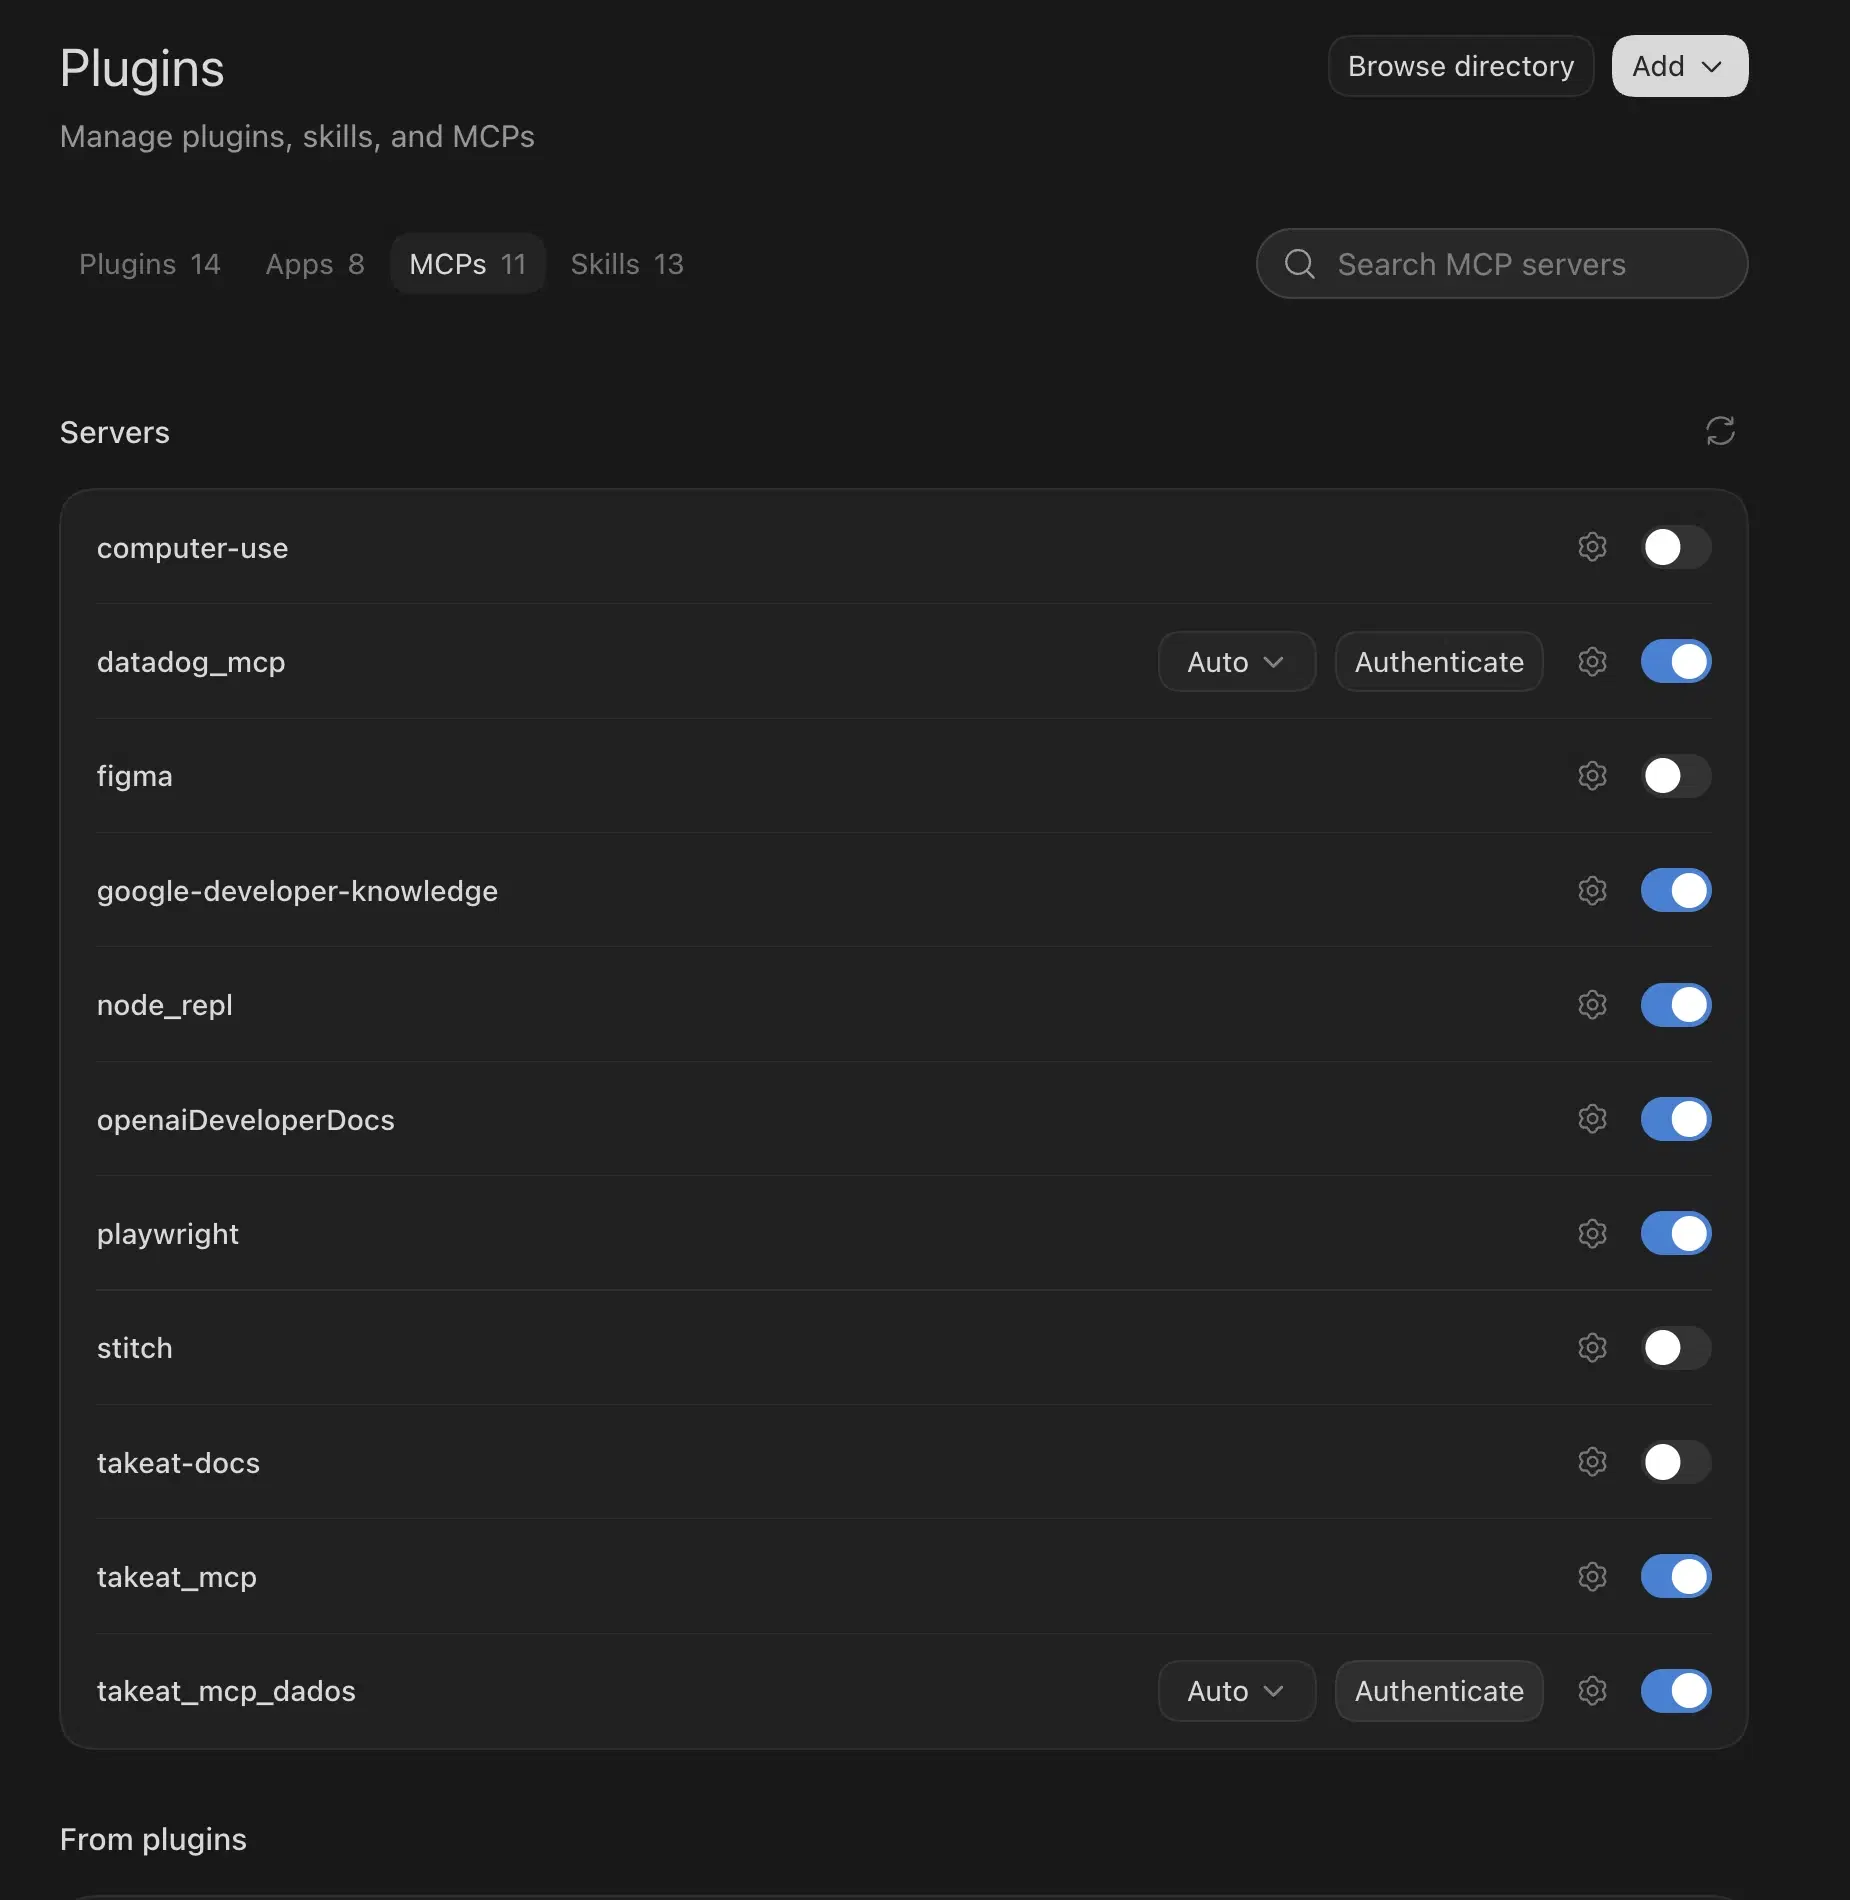Open settings gear for playwright server
Image resolution: width=1850 pixels, height=1900 pixels.
pyautogui.click(x=1592, y=1233)
